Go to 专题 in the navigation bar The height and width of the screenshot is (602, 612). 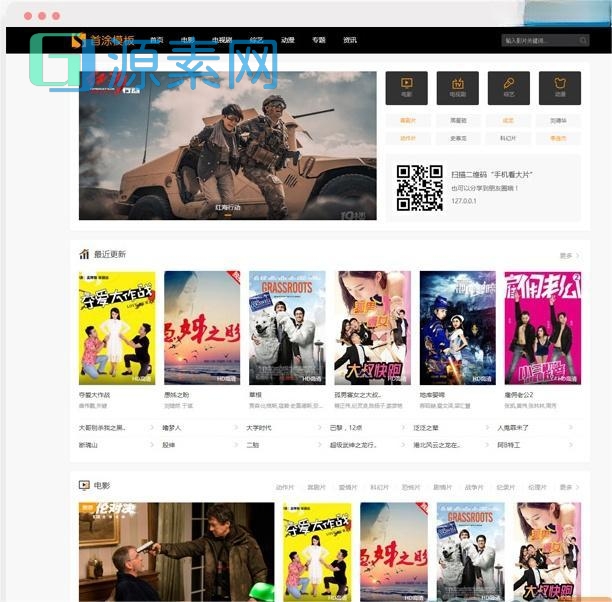click(x=318, y=41)
